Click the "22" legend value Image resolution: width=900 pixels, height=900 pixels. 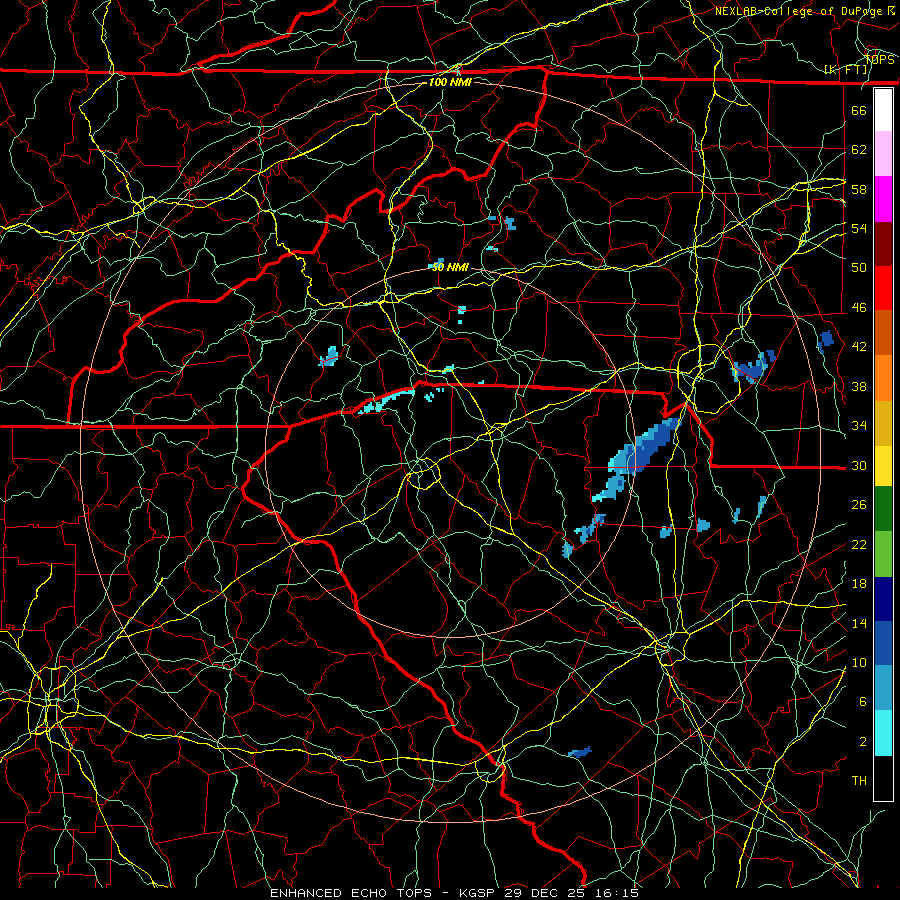point(859,544)
